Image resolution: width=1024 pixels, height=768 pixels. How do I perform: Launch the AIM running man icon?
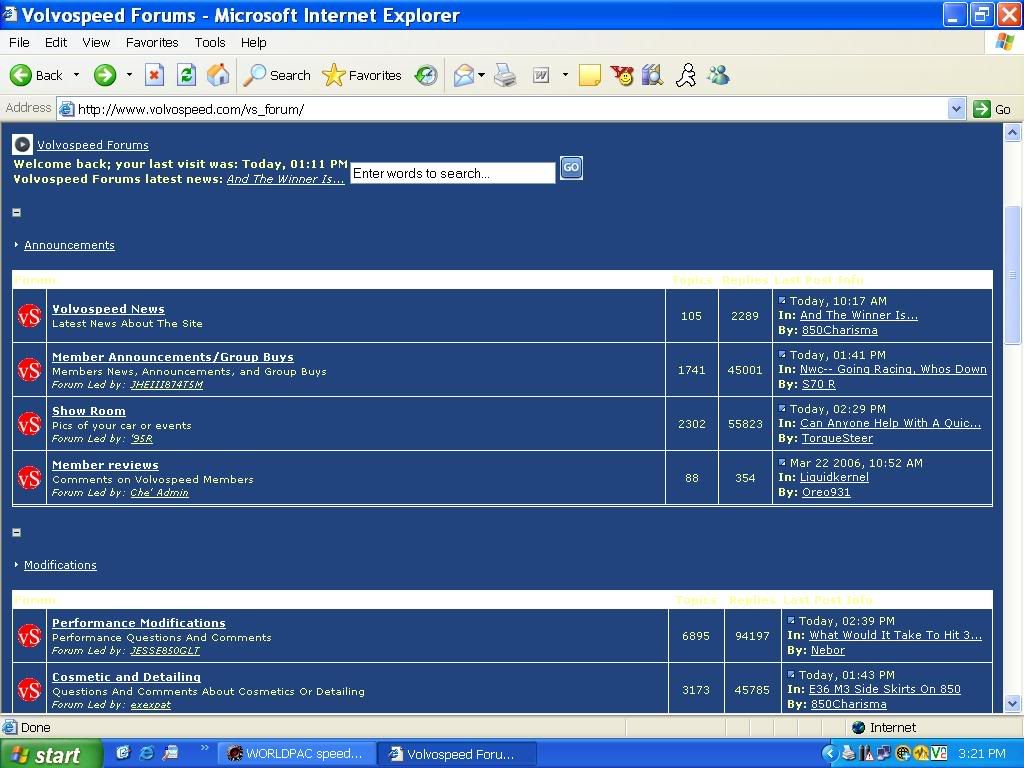686,76
